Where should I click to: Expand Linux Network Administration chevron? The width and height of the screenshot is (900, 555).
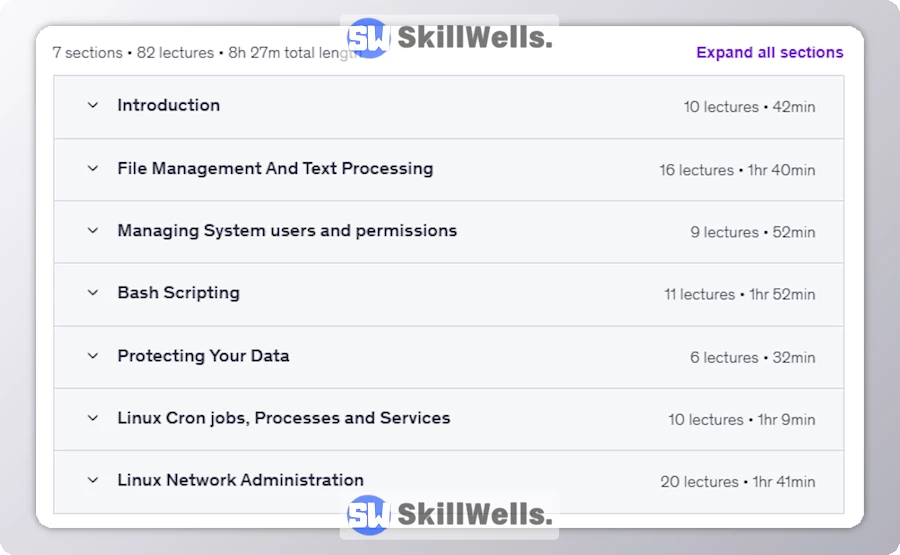tap(93, 480)
